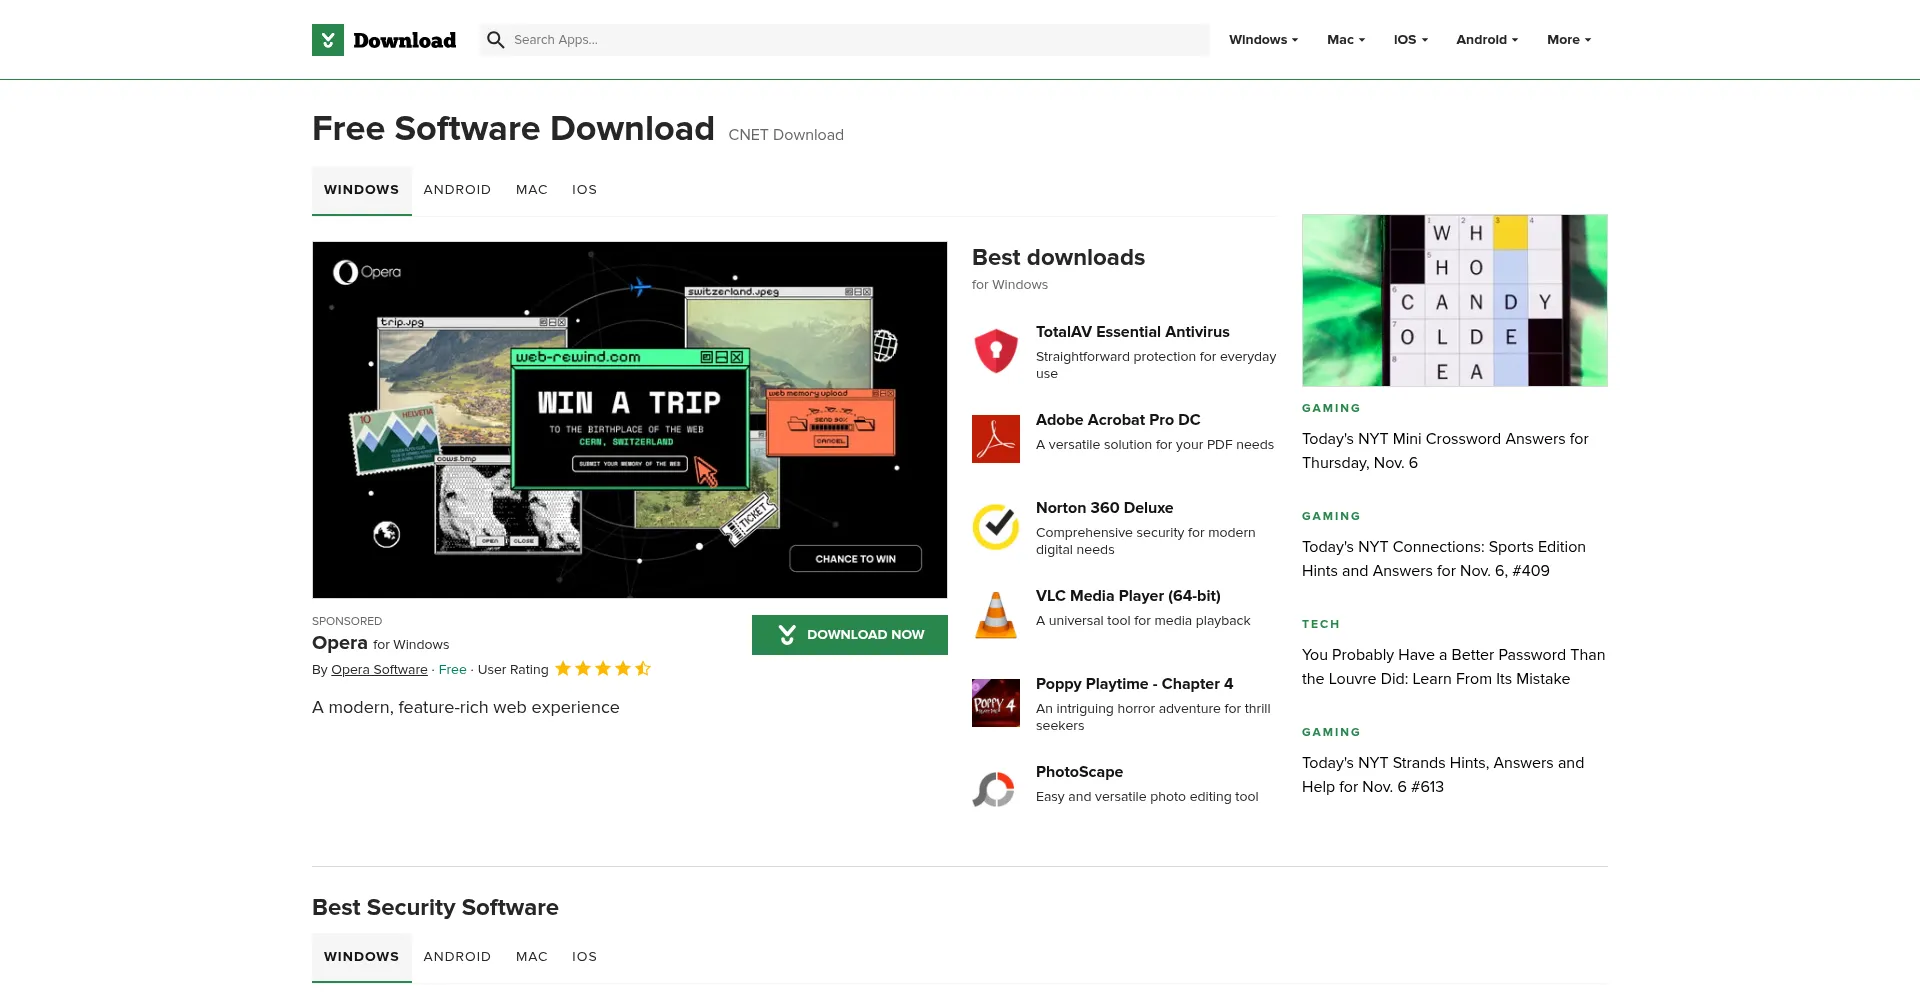Open the PhotoScape app icon
The width and height of the screenshot is (1920, 993).
click(x=996, y=791)
